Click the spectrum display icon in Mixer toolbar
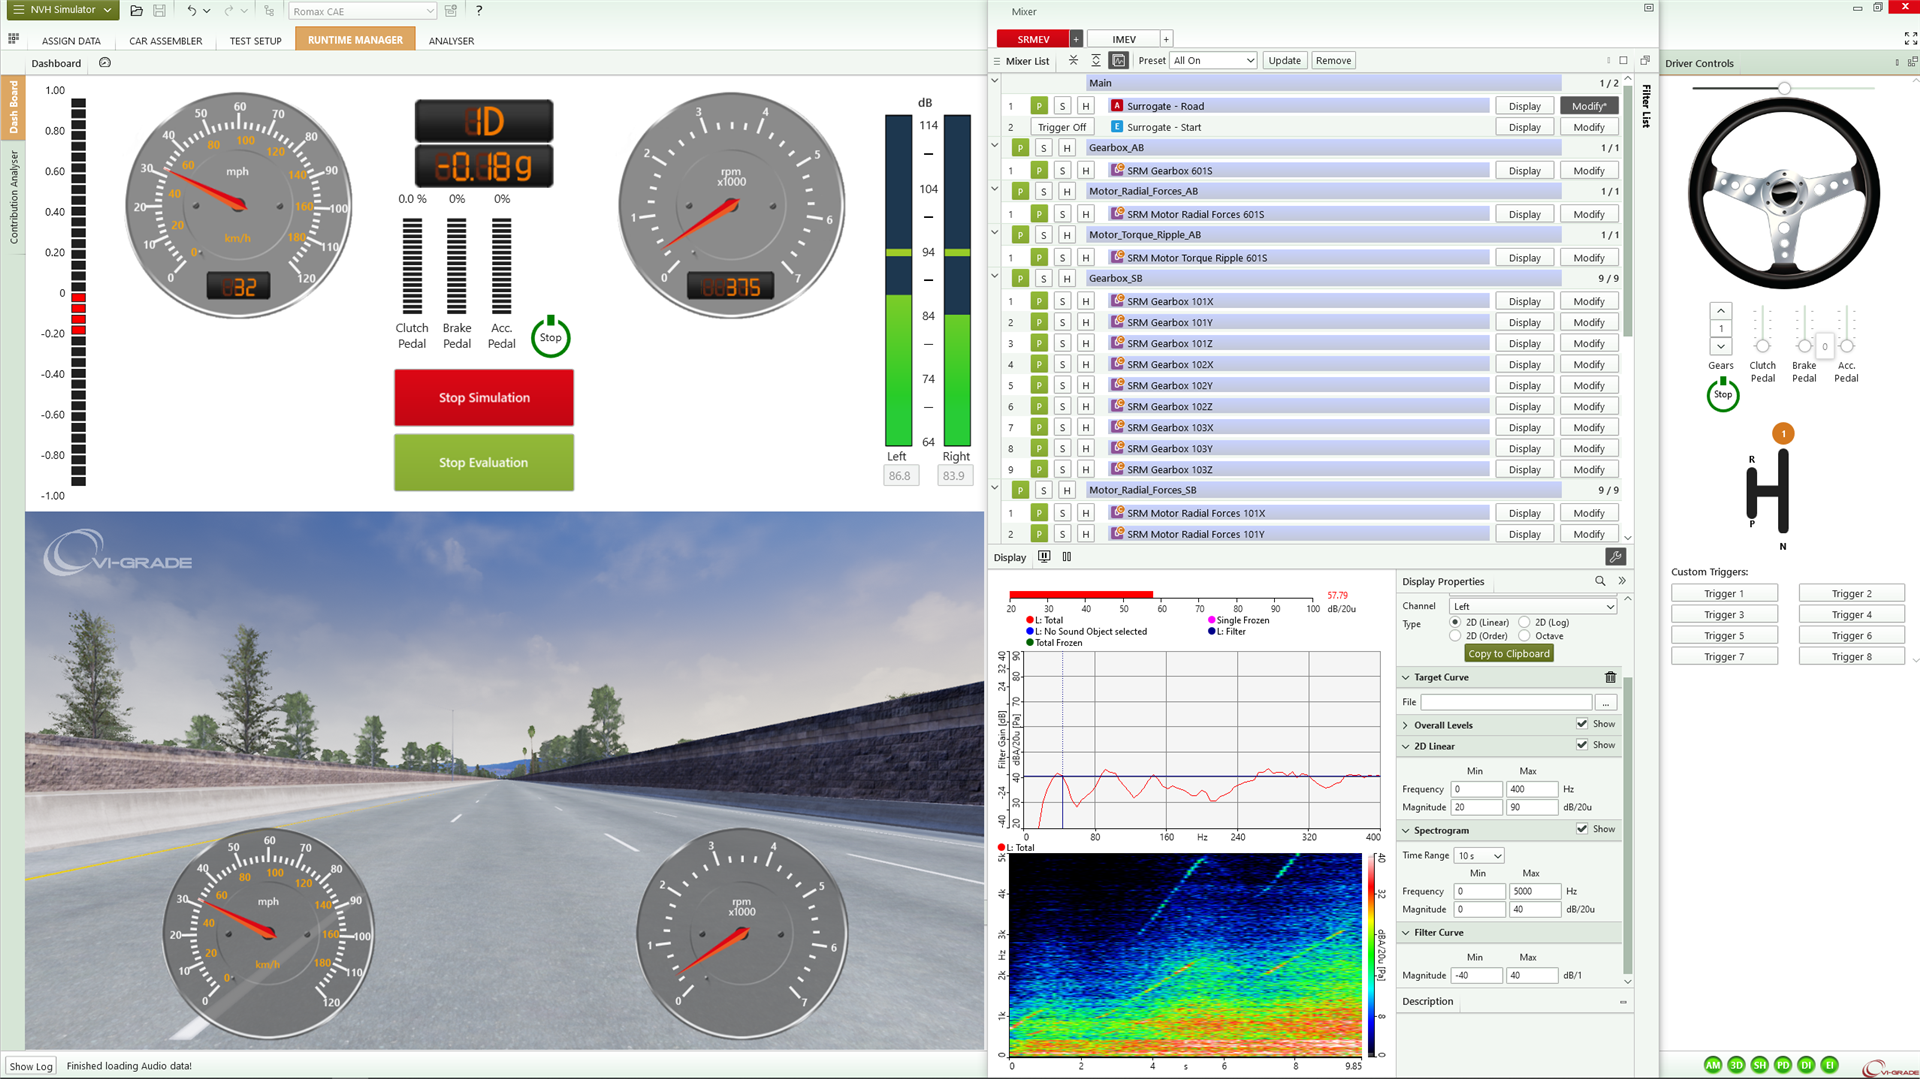Screen dimensions: 1920x1079 point(1118,60)
